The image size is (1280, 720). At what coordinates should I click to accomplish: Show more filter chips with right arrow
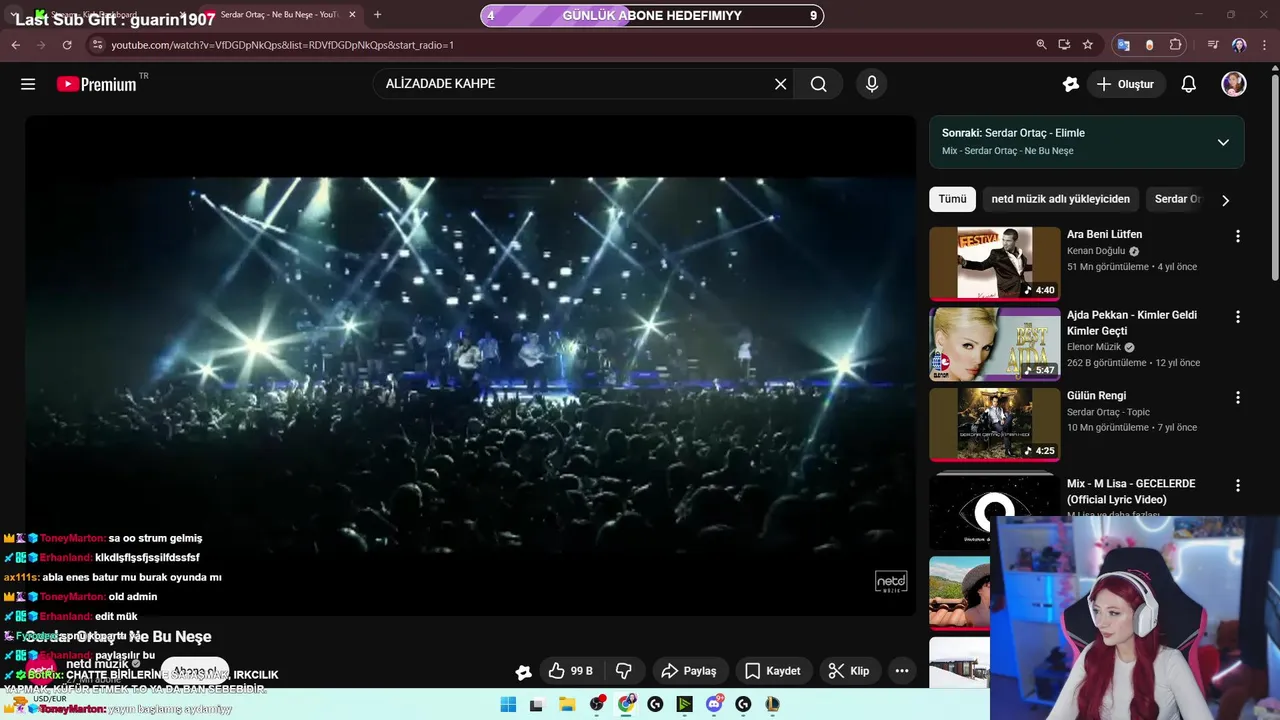tap(1225, 200)
